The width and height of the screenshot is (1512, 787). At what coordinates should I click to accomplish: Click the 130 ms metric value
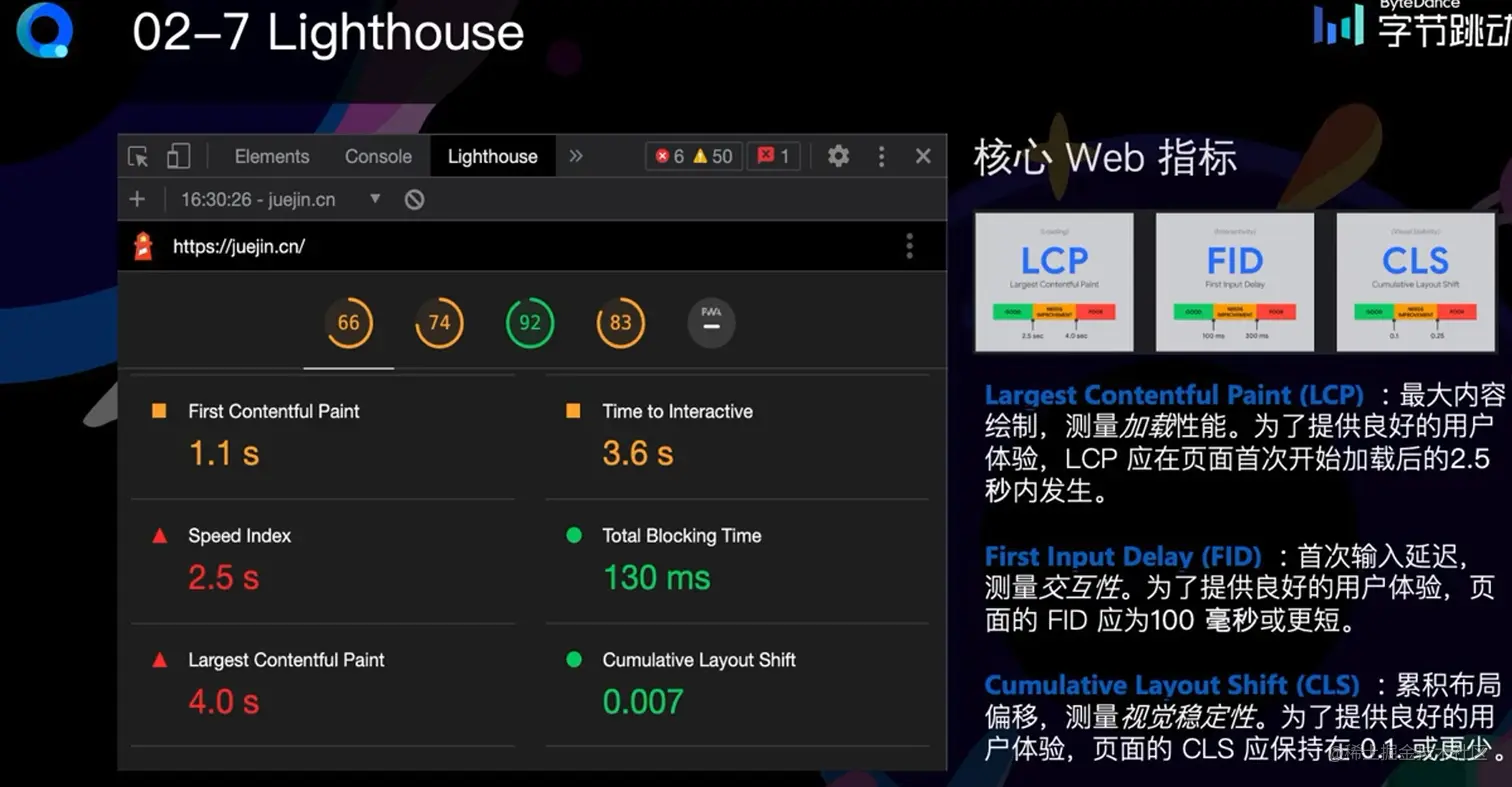657,578
